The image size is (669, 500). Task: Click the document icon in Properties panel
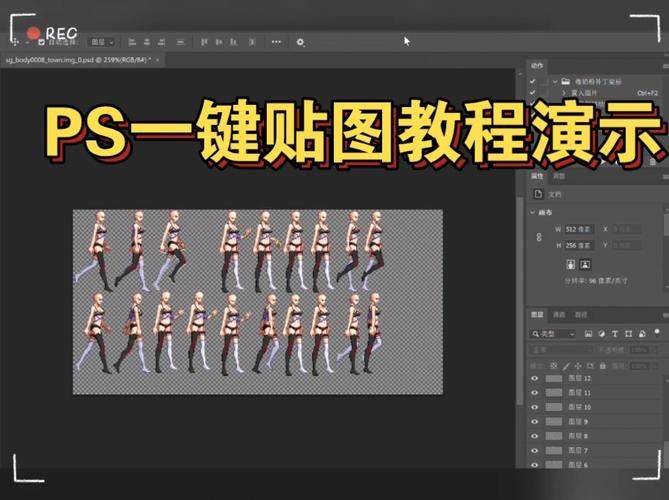tap(538, 194)
